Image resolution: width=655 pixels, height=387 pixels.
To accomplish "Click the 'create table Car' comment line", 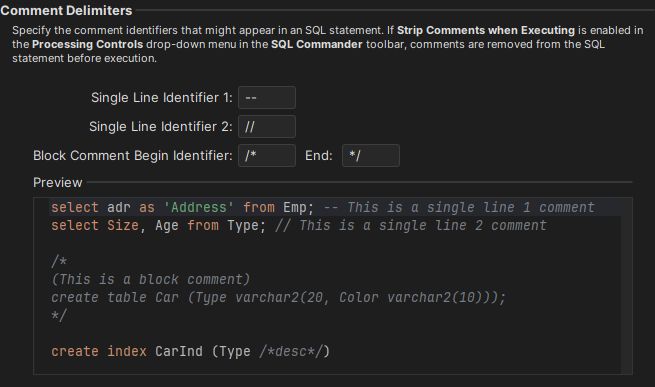I will click(x=279, y=297).
